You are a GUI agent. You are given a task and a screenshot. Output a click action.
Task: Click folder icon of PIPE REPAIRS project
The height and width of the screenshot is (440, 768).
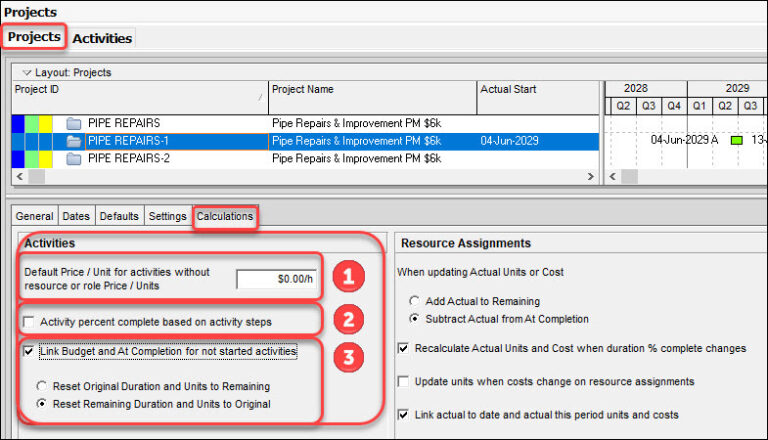[x=73, y=124]
